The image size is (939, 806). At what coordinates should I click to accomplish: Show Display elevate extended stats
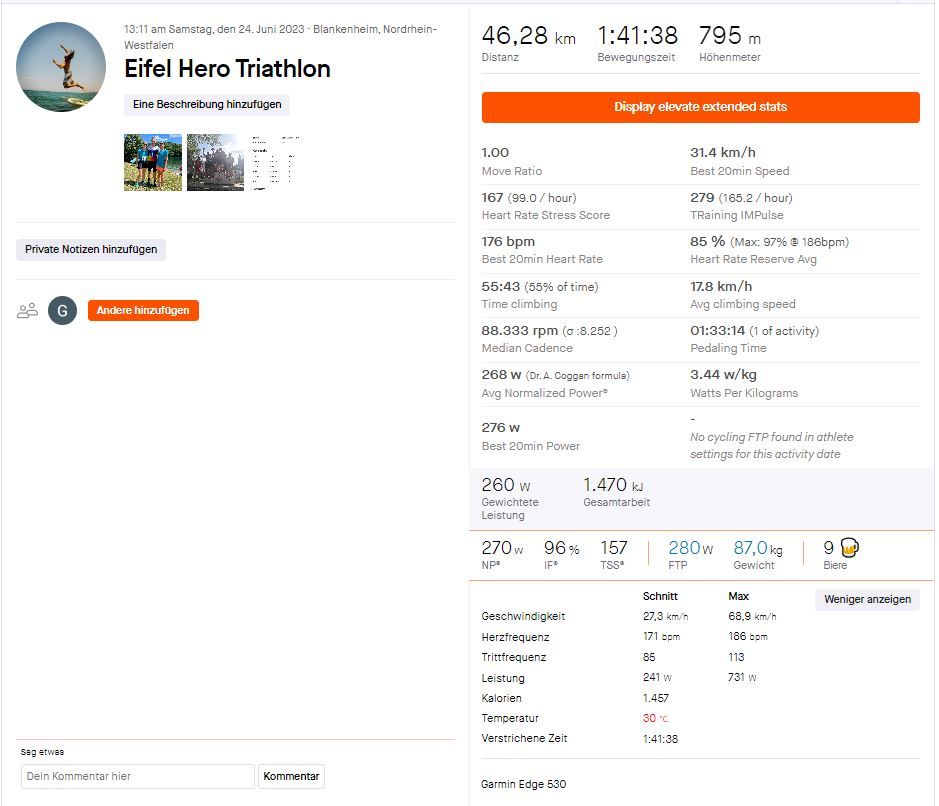coord(700,107)
